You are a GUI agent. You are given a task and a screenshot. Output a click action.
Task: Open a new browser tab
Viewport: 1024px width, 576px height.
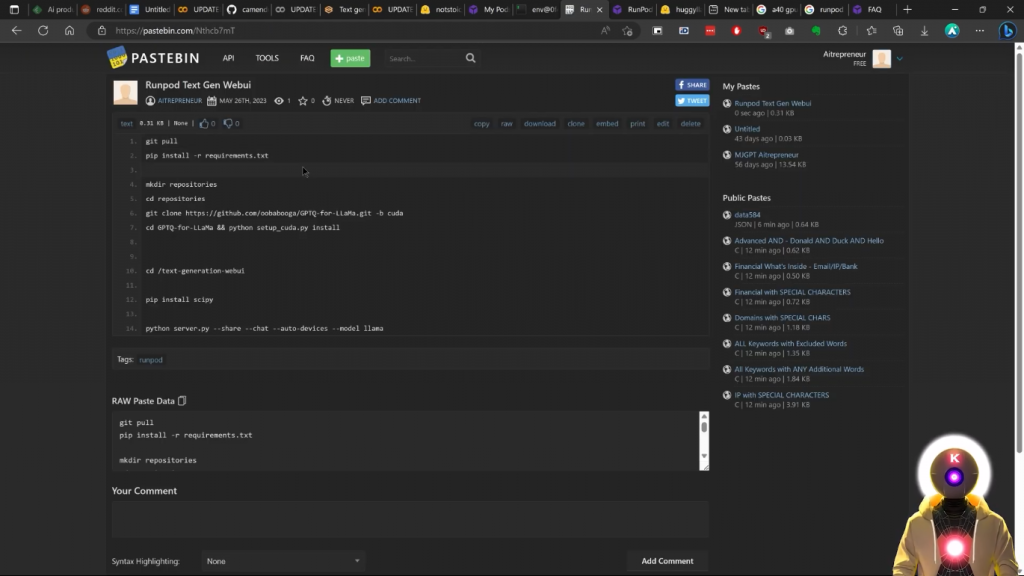point(907,9)
